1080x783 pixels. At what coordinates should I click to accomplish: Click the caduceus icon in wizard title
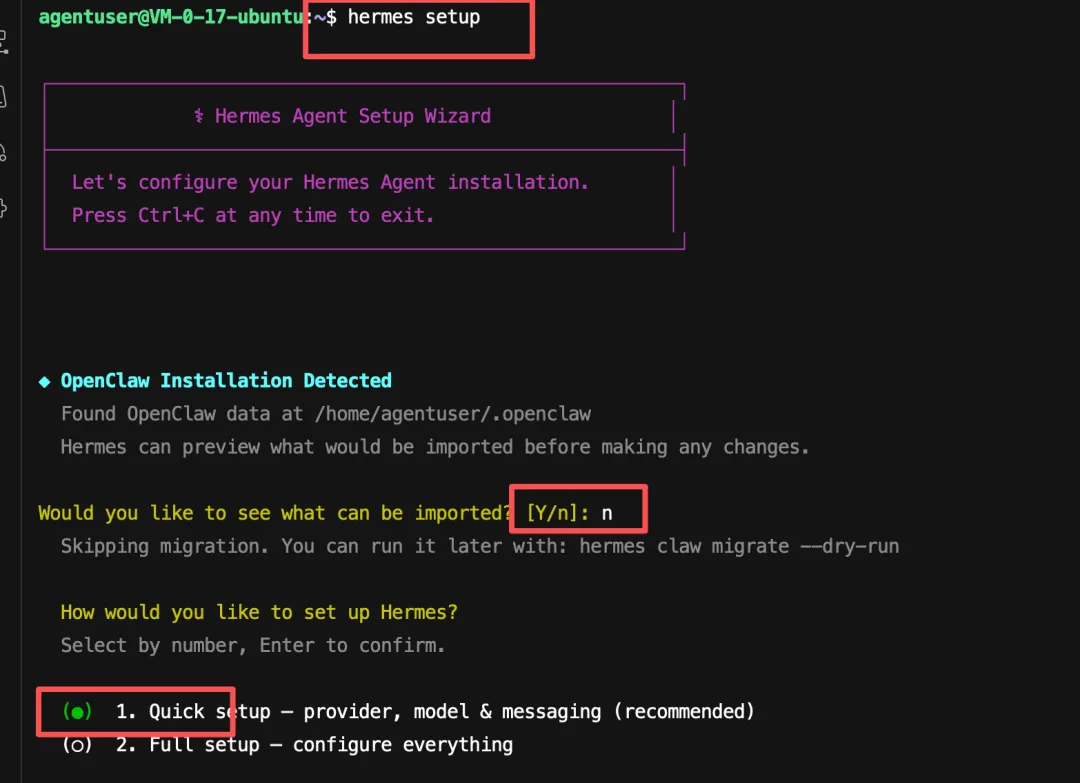(x=198, y=116)
